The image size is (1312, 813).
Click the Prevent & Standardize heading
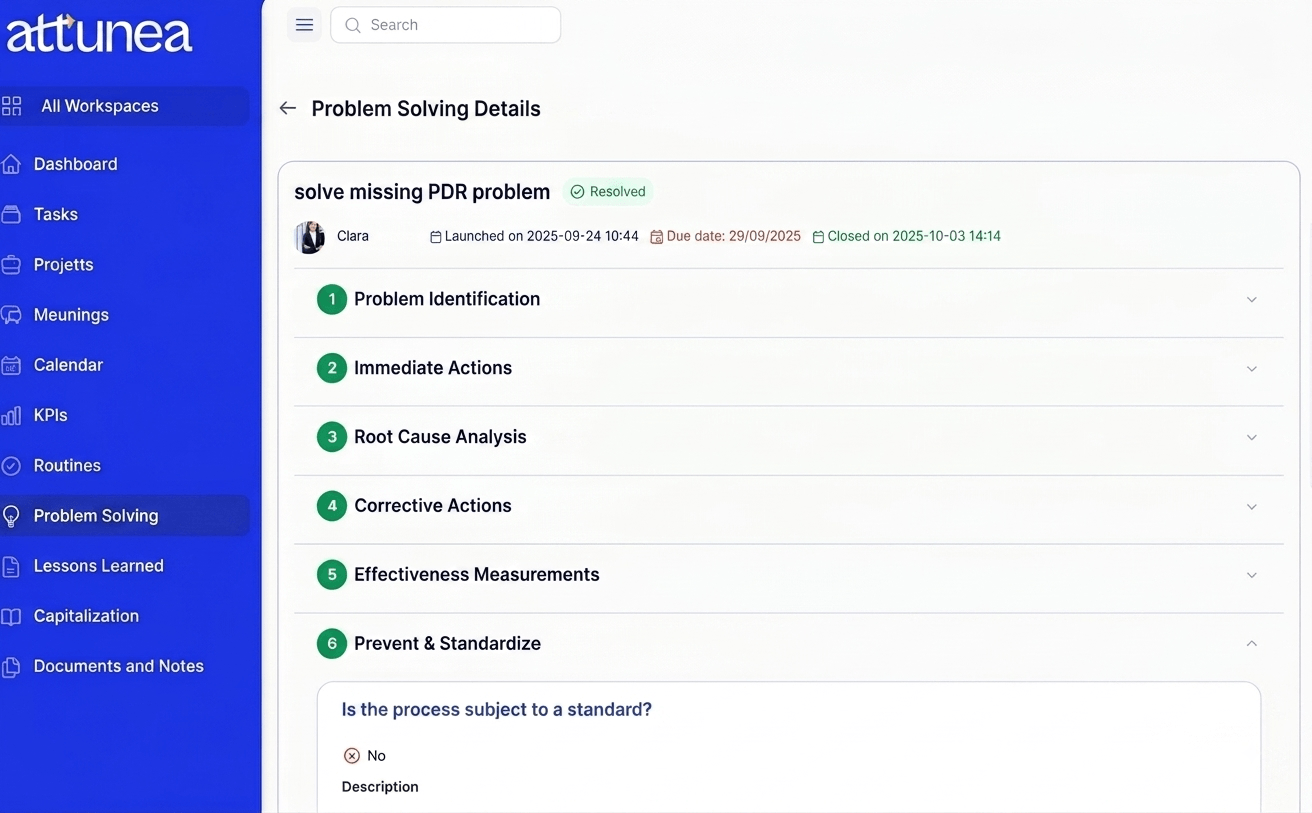tap(447, 644)
